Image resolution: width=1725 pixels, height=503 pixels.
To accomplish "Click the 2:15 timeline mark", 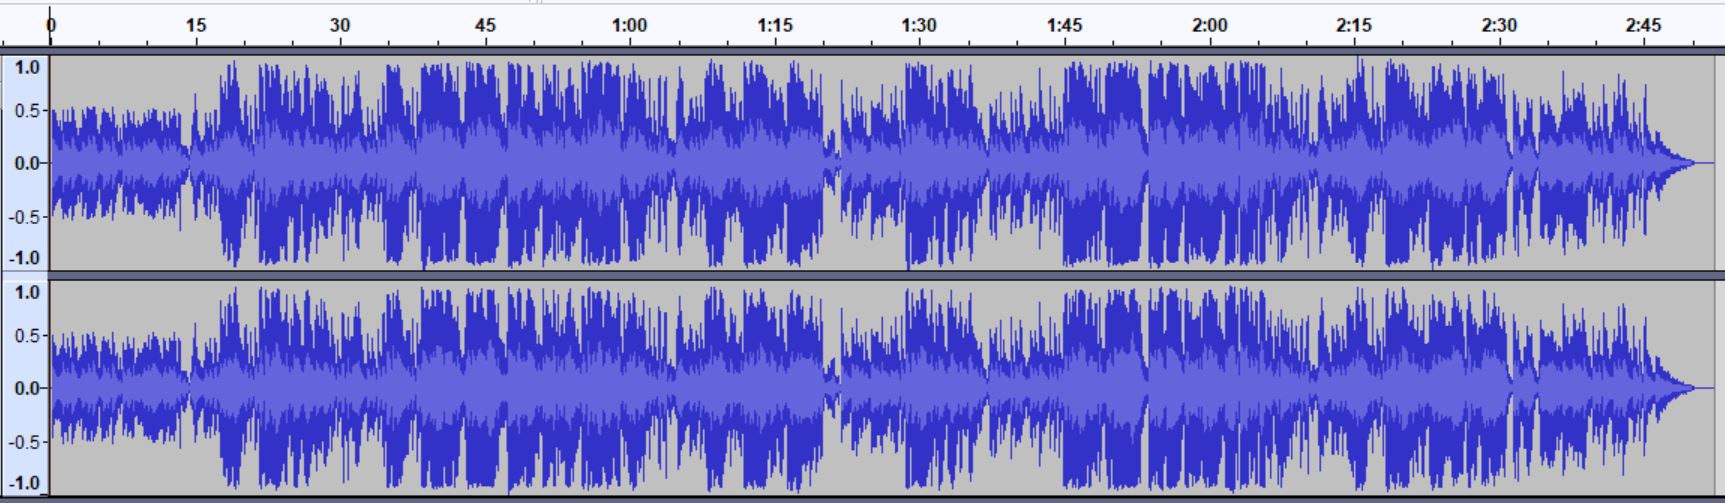I will point(1354,26).
